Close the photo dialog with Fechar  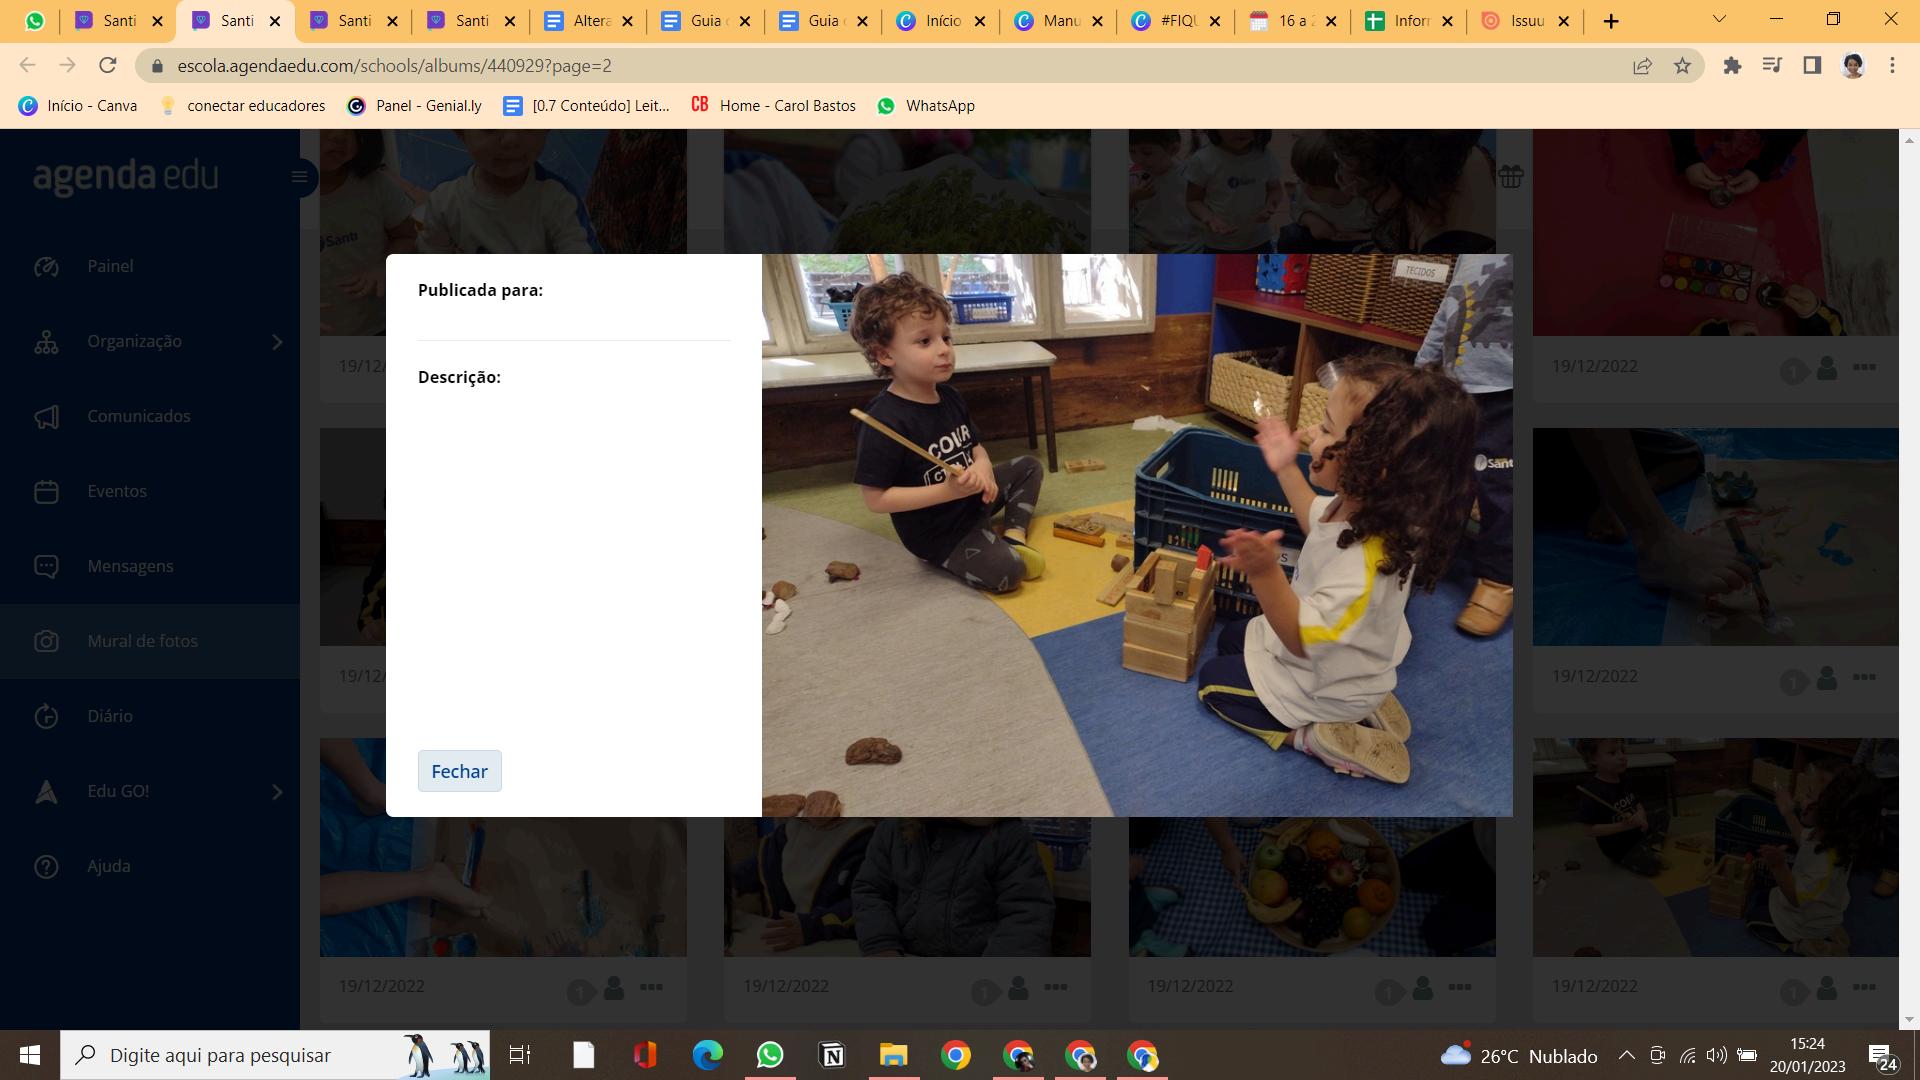pos(459,771)
